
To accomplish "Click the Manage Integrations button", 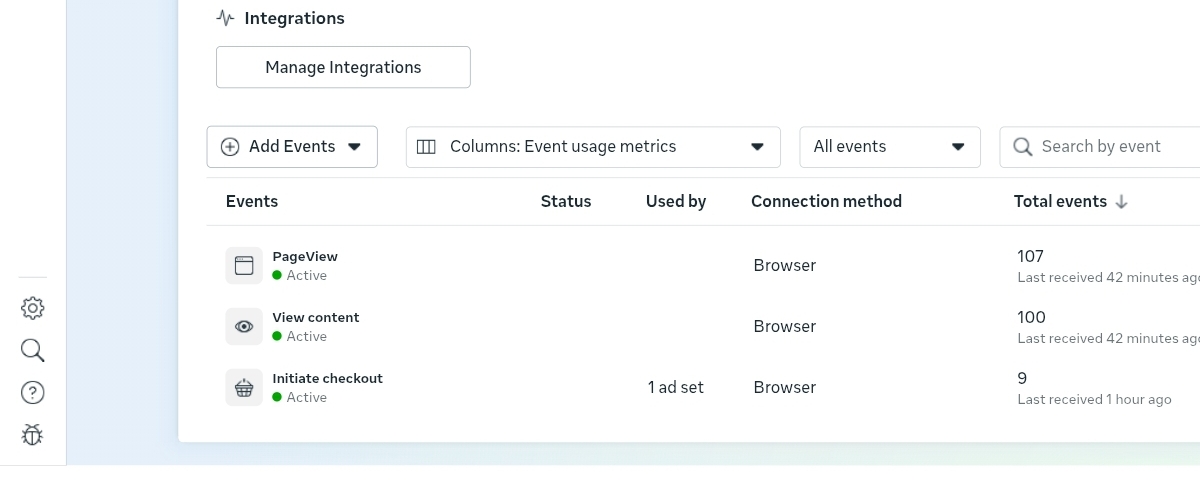I will click(343, 67).
